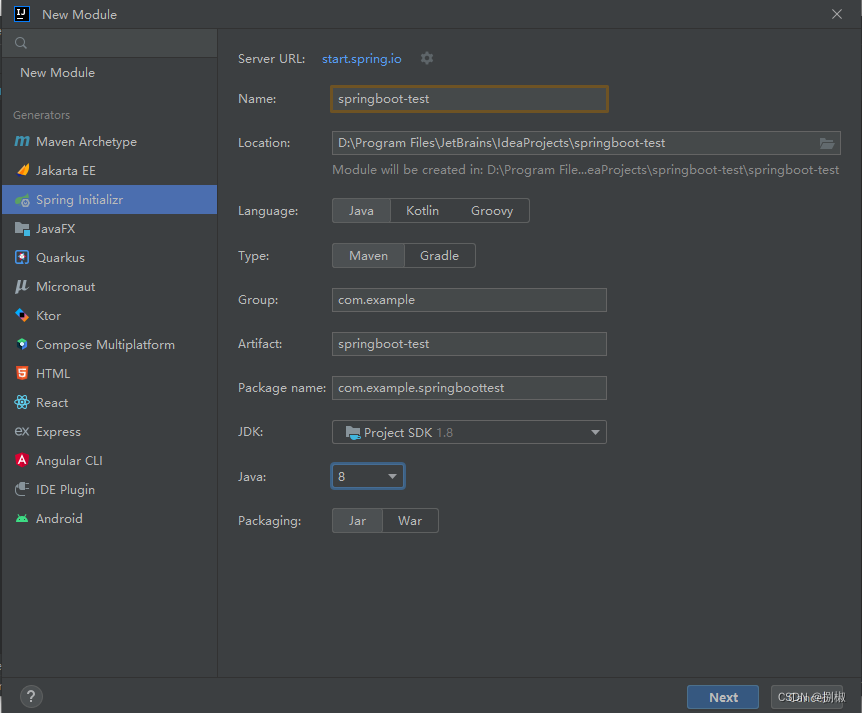Viewport: 862px width, 713px height.
Task: Select IDE Plugin generator entry
Action: 109,489
